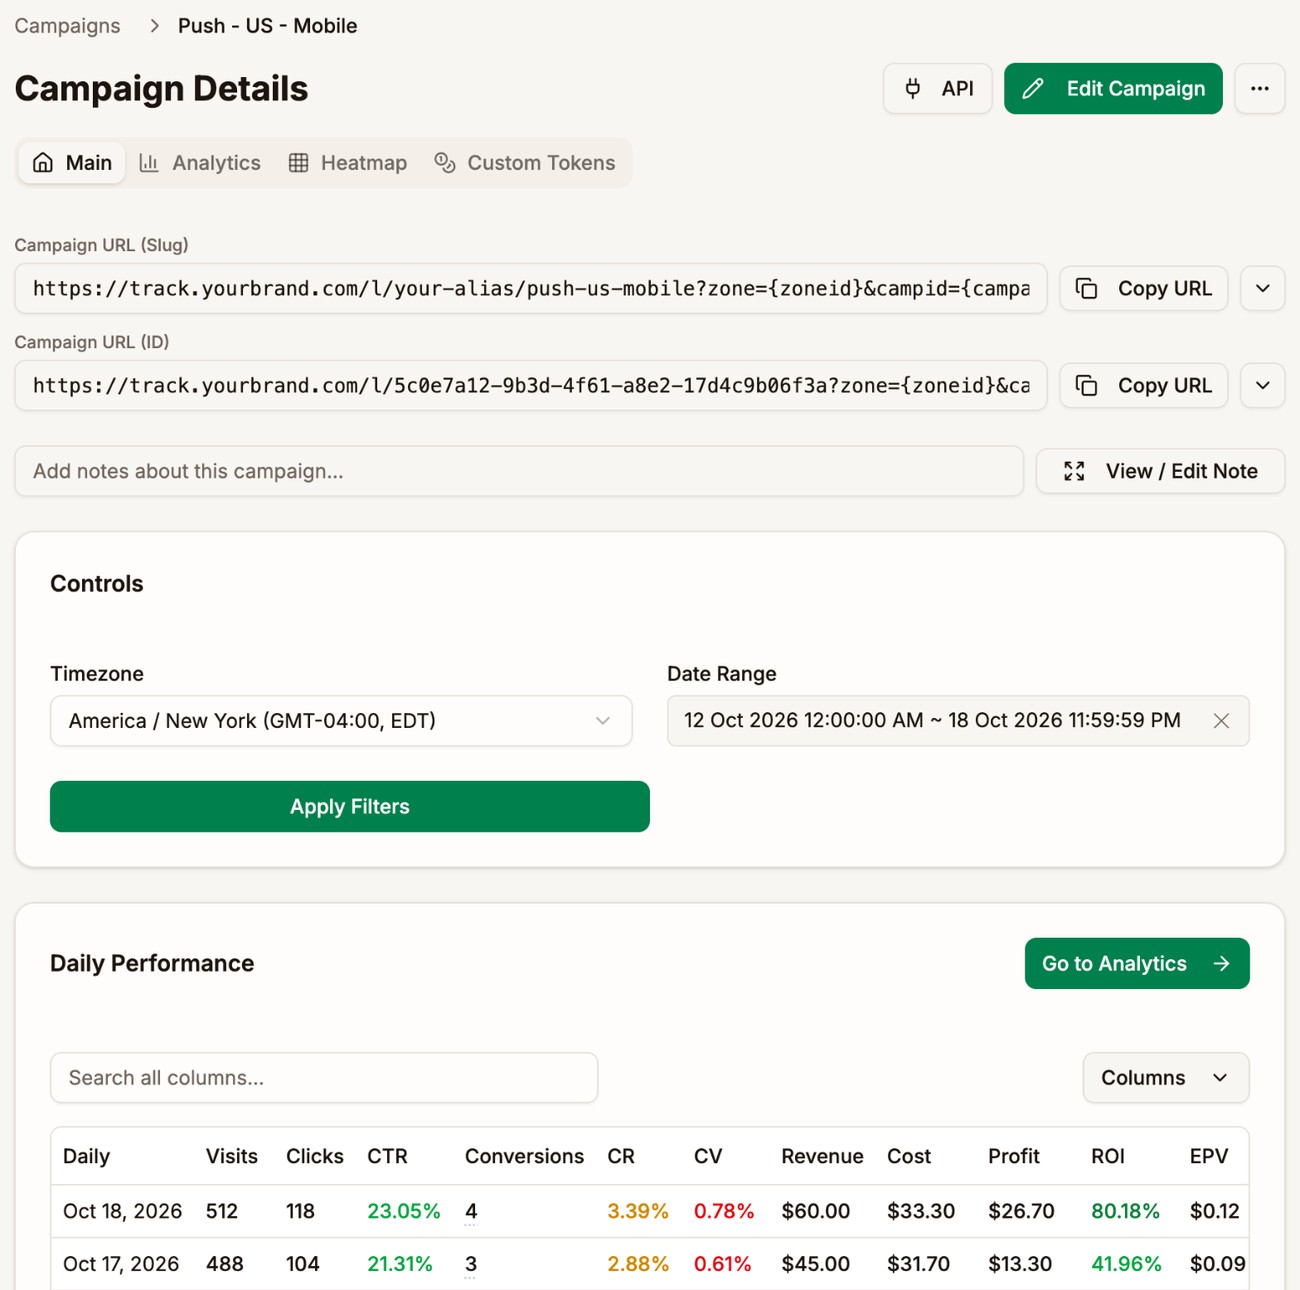This screenshot has width=1300, height=1290.
Task: Sort by the ROI column header
Action: coord(1108,1157)
